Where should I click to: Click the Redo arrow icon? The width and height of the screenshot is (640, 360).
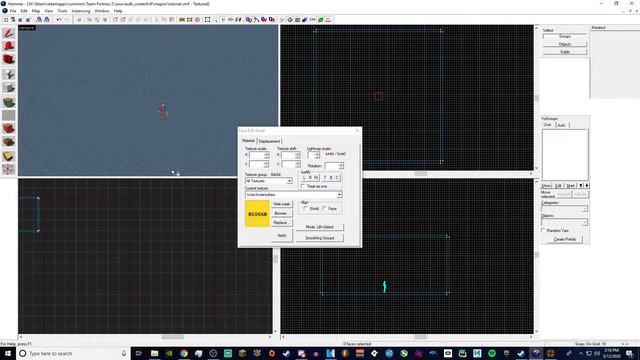[x=67, y=20]
